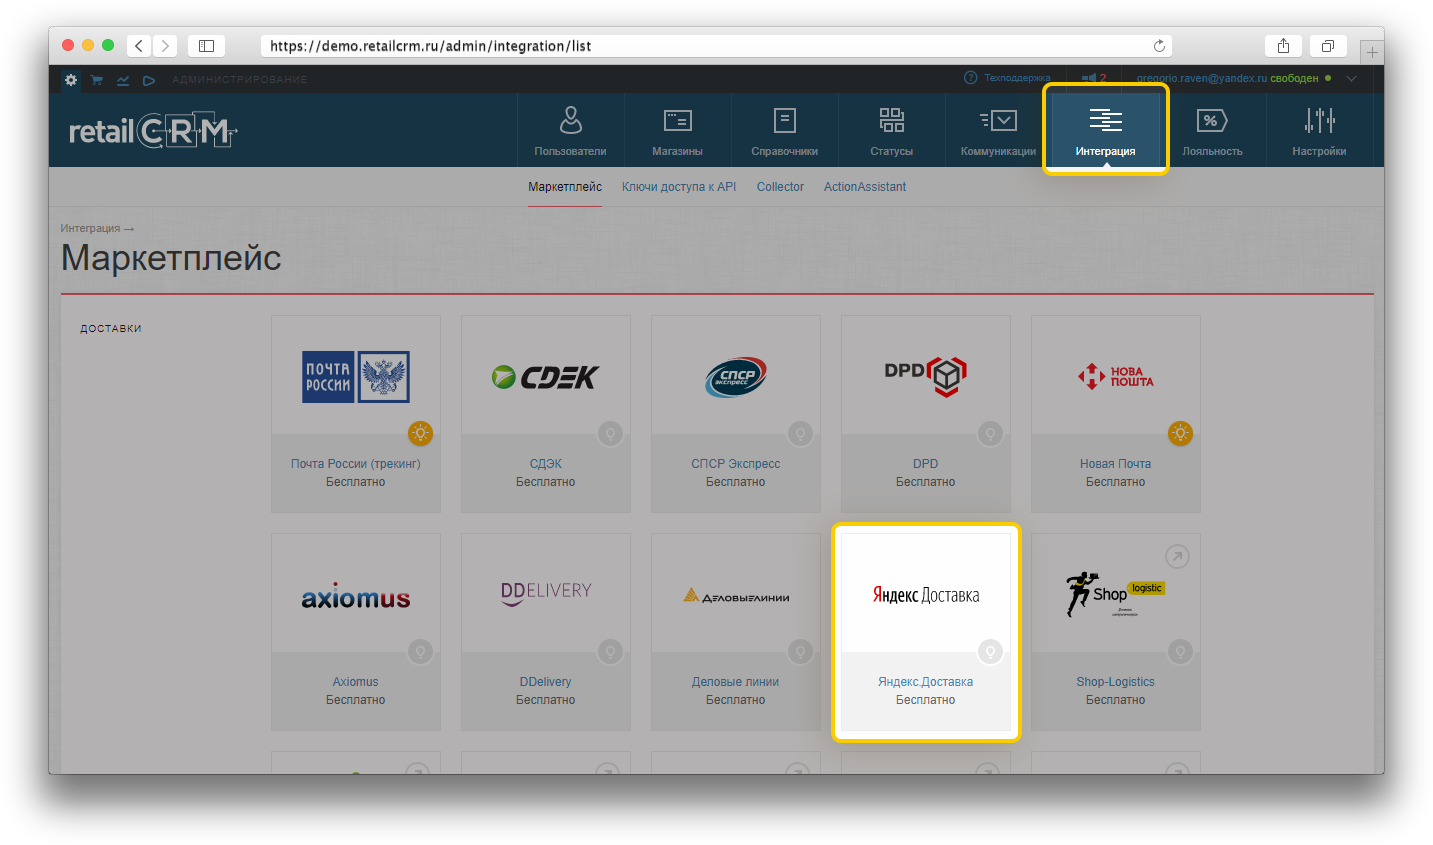Click the administration gear icon
The height and width of the screenshot is (845, 1433).
pos(71,79)
